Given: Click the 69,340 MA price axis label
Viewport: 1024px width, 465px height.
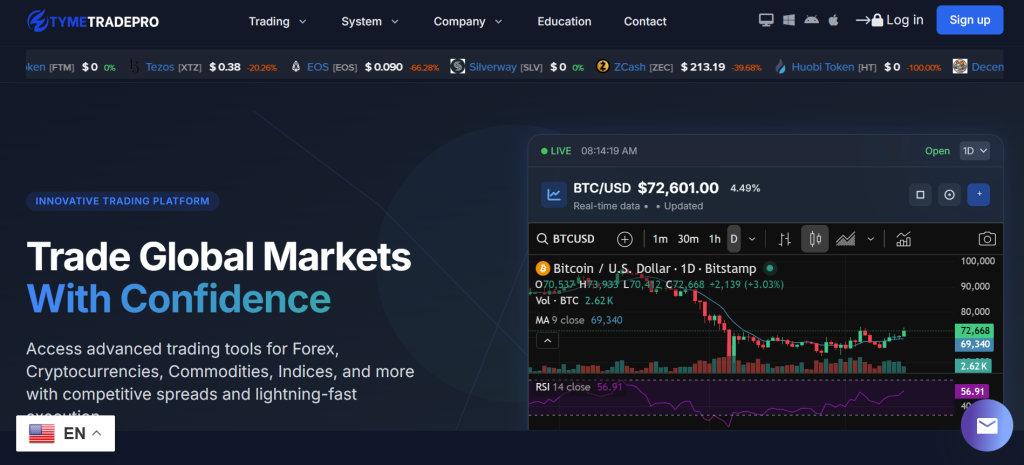Looking at the screenshot, I should coord(973,344).
